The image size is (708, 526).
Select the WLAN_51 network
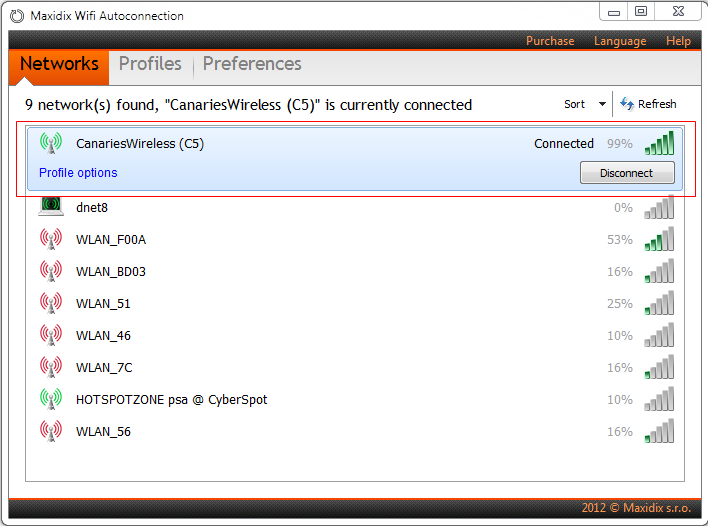103,304
